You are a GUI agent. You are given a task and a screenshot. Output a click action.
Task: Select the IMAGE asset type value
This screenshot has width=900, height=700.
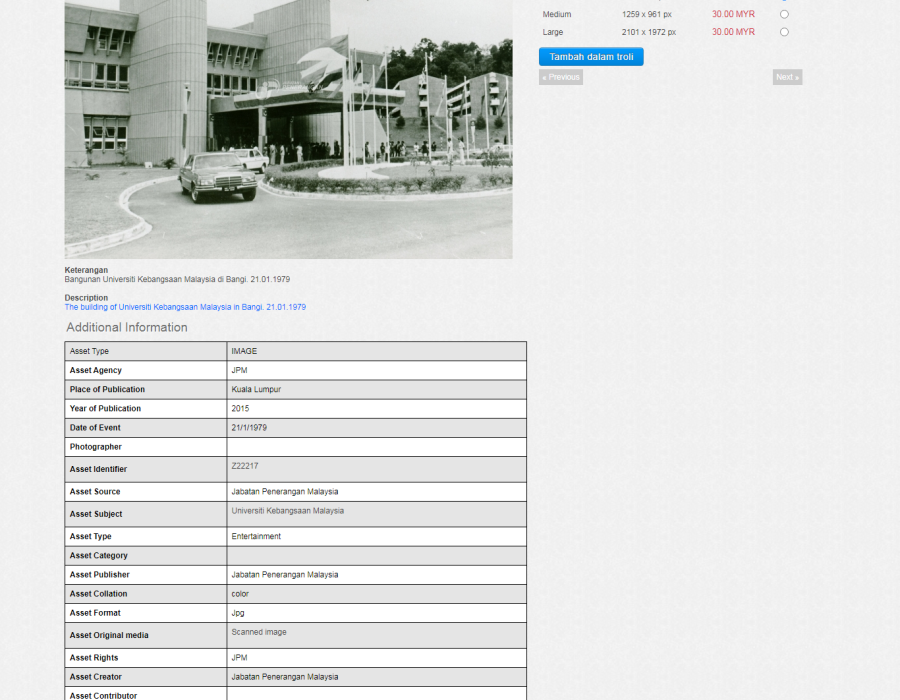[x=244, y=351]
